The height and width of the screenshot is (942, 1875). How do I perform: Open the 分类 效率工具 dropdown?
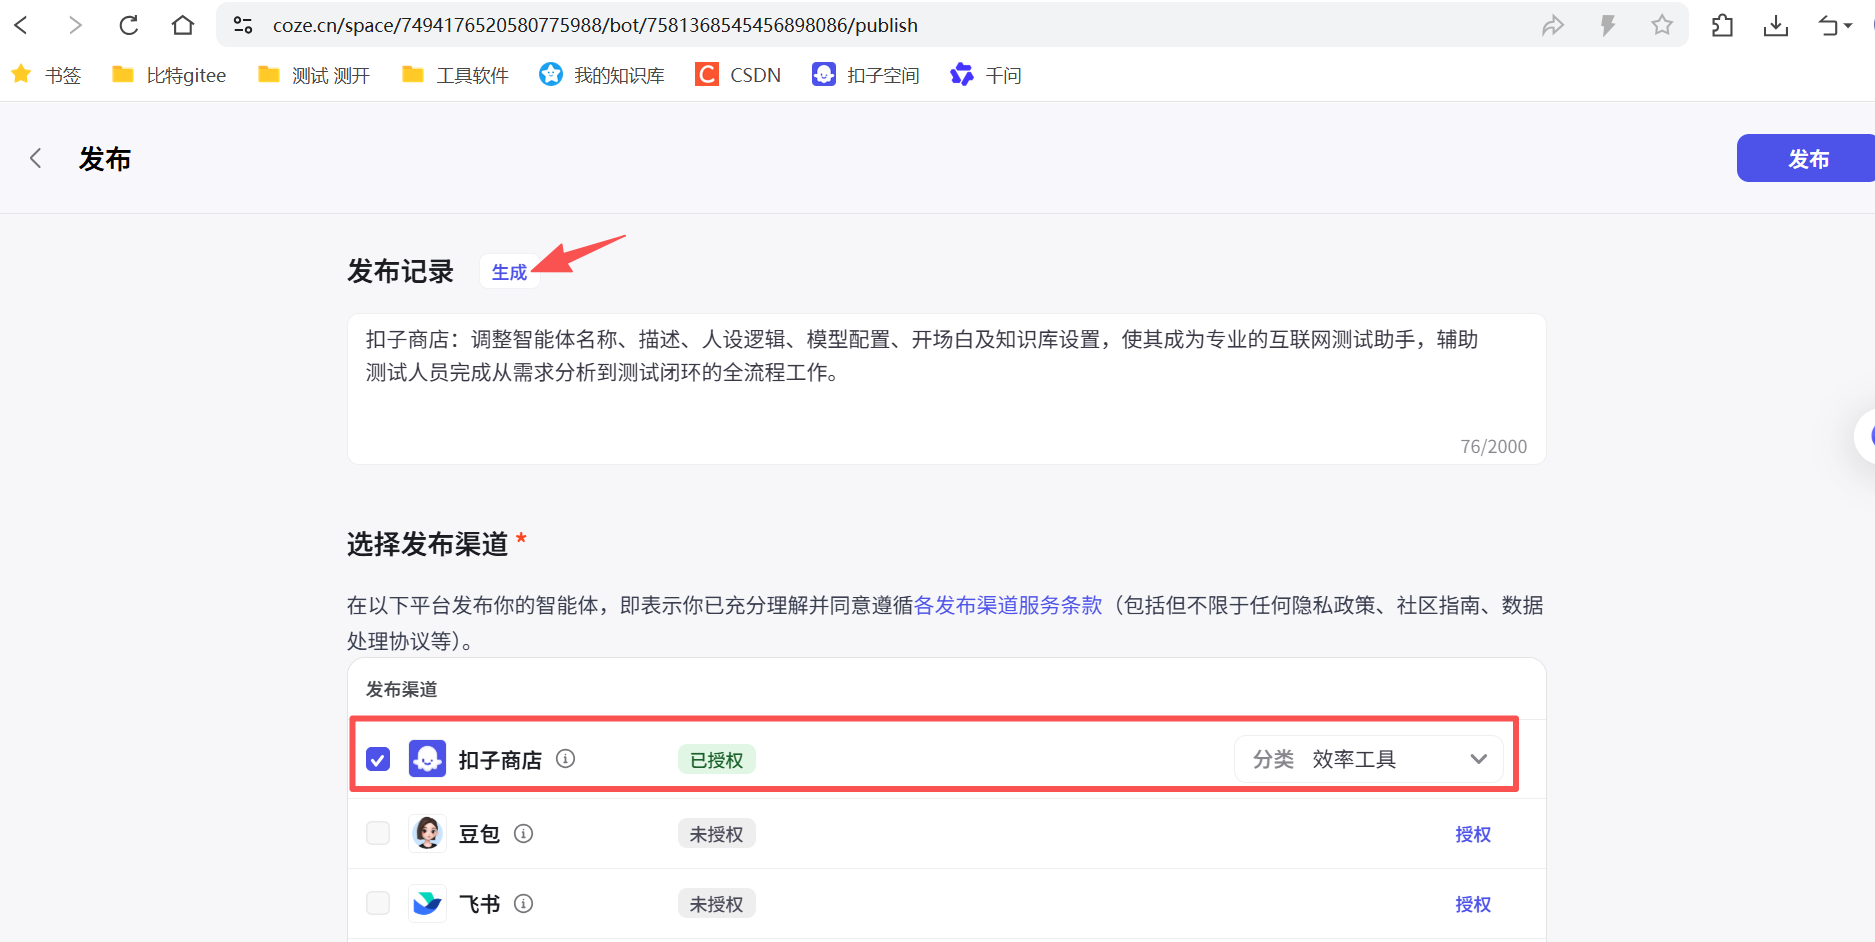tap(1369, 759)
